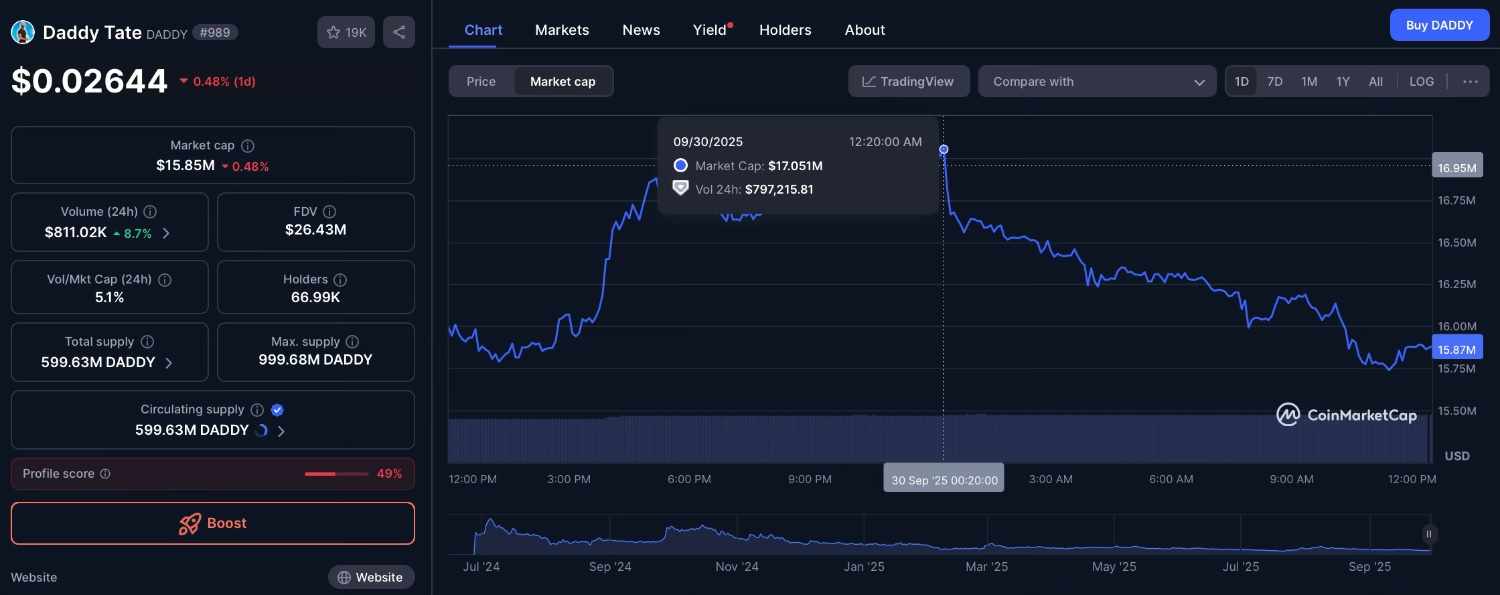The width and height of the screenshot is (1500, 595).
Task: Select the 1M time range
Action: (x=1309, y=82)
